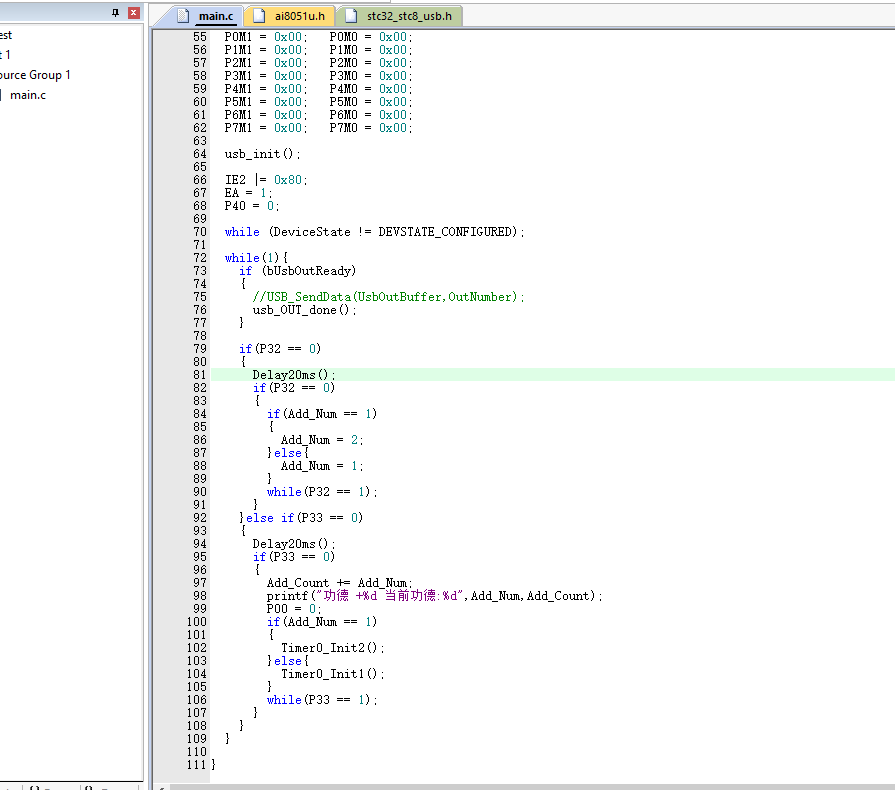This screenshot has width=895, height=790.
Task: Click the printf statement on line 98
Action: pyautogui.click(x=434, y=596)
